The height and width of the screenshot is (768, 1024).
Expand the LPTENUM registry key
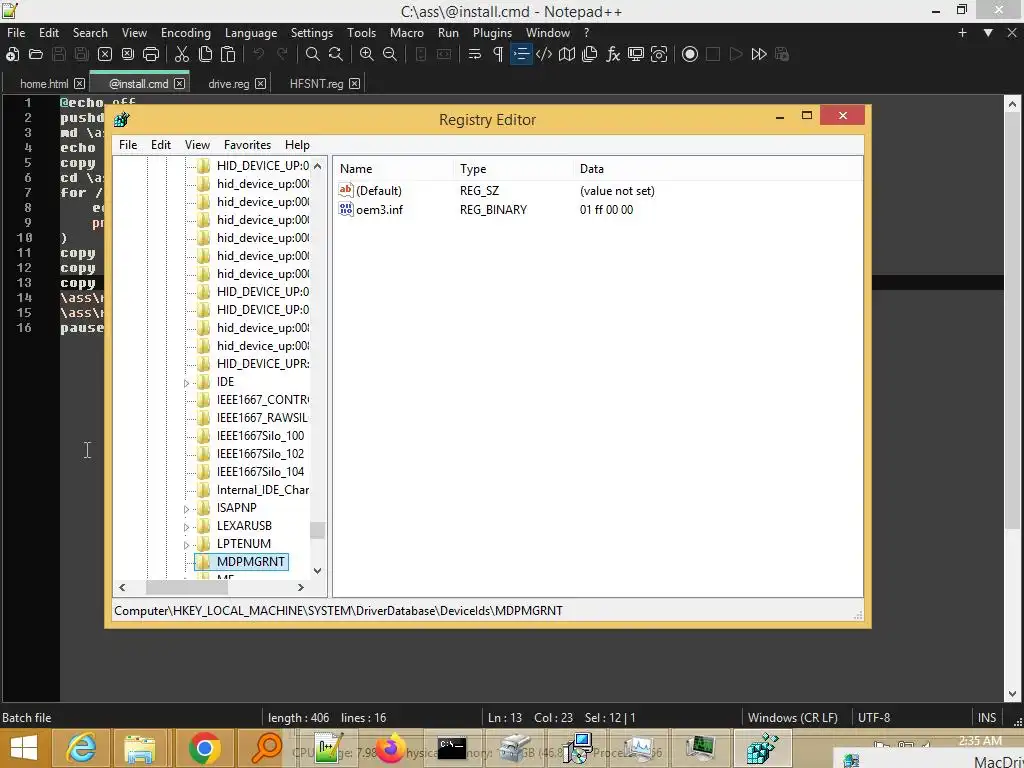click(x=187, y=545)
